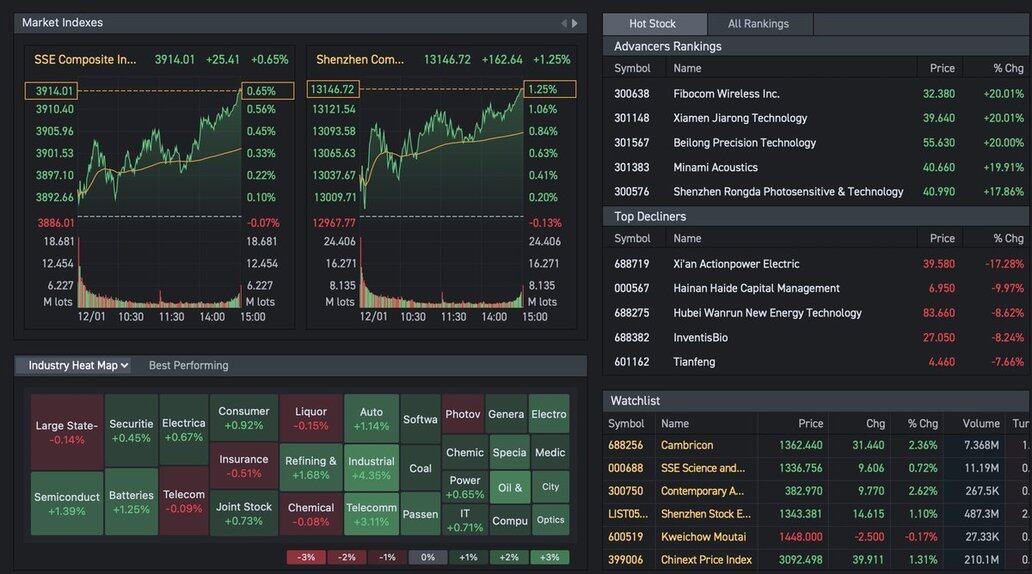This screenshot has width=1032, height=574.
Task: Sort Advancers Rankings by % Chg header
Action: tap(1007, 69)
